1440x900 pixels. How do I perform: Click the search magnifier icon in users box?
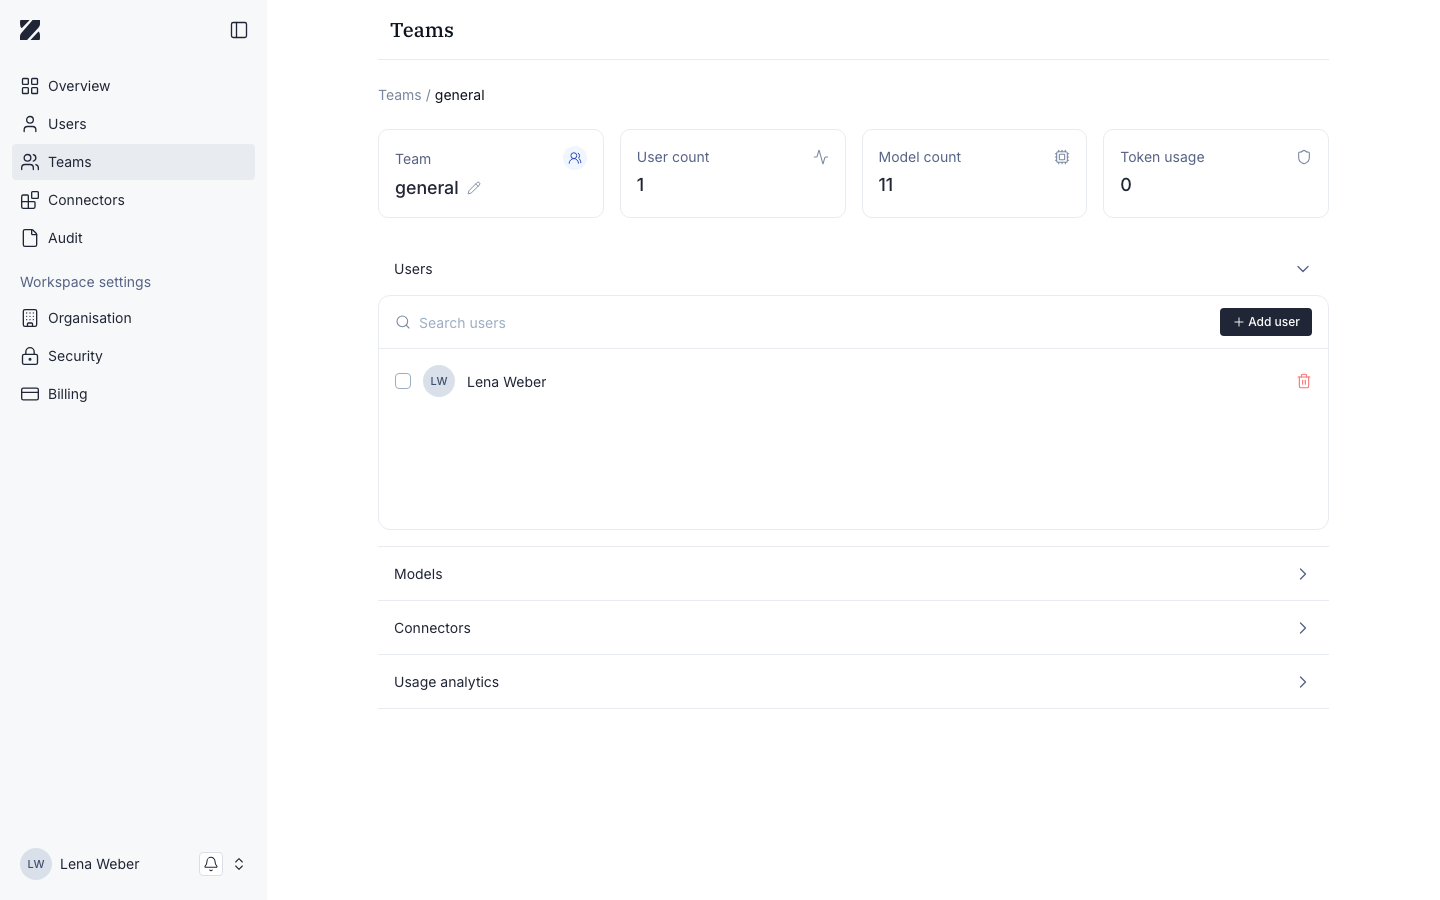[x=403, y=322]
